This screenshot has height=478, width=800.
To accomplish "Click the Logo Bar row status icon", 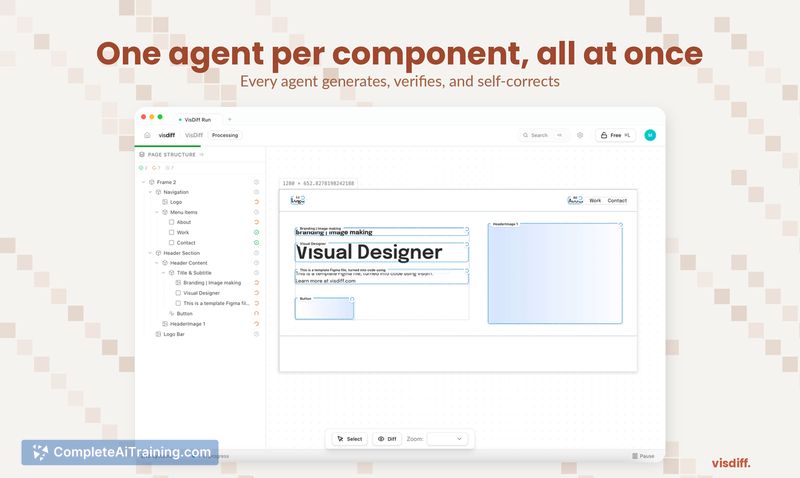I will pyautogui.click(x=257, y=334).
